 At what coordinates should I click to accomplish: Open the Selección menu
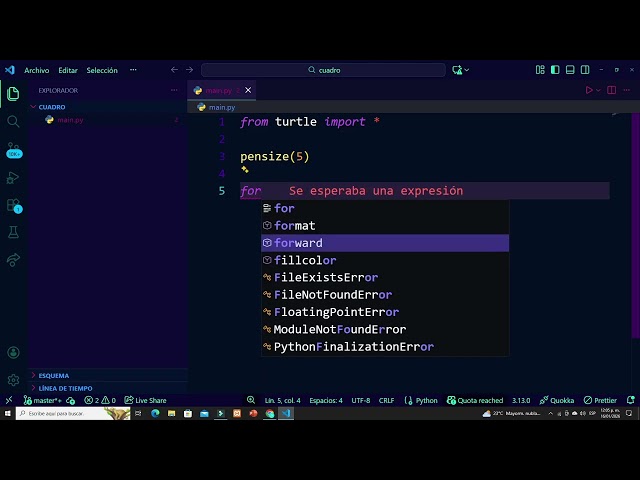pyautogui.click(x=102, y=70)
